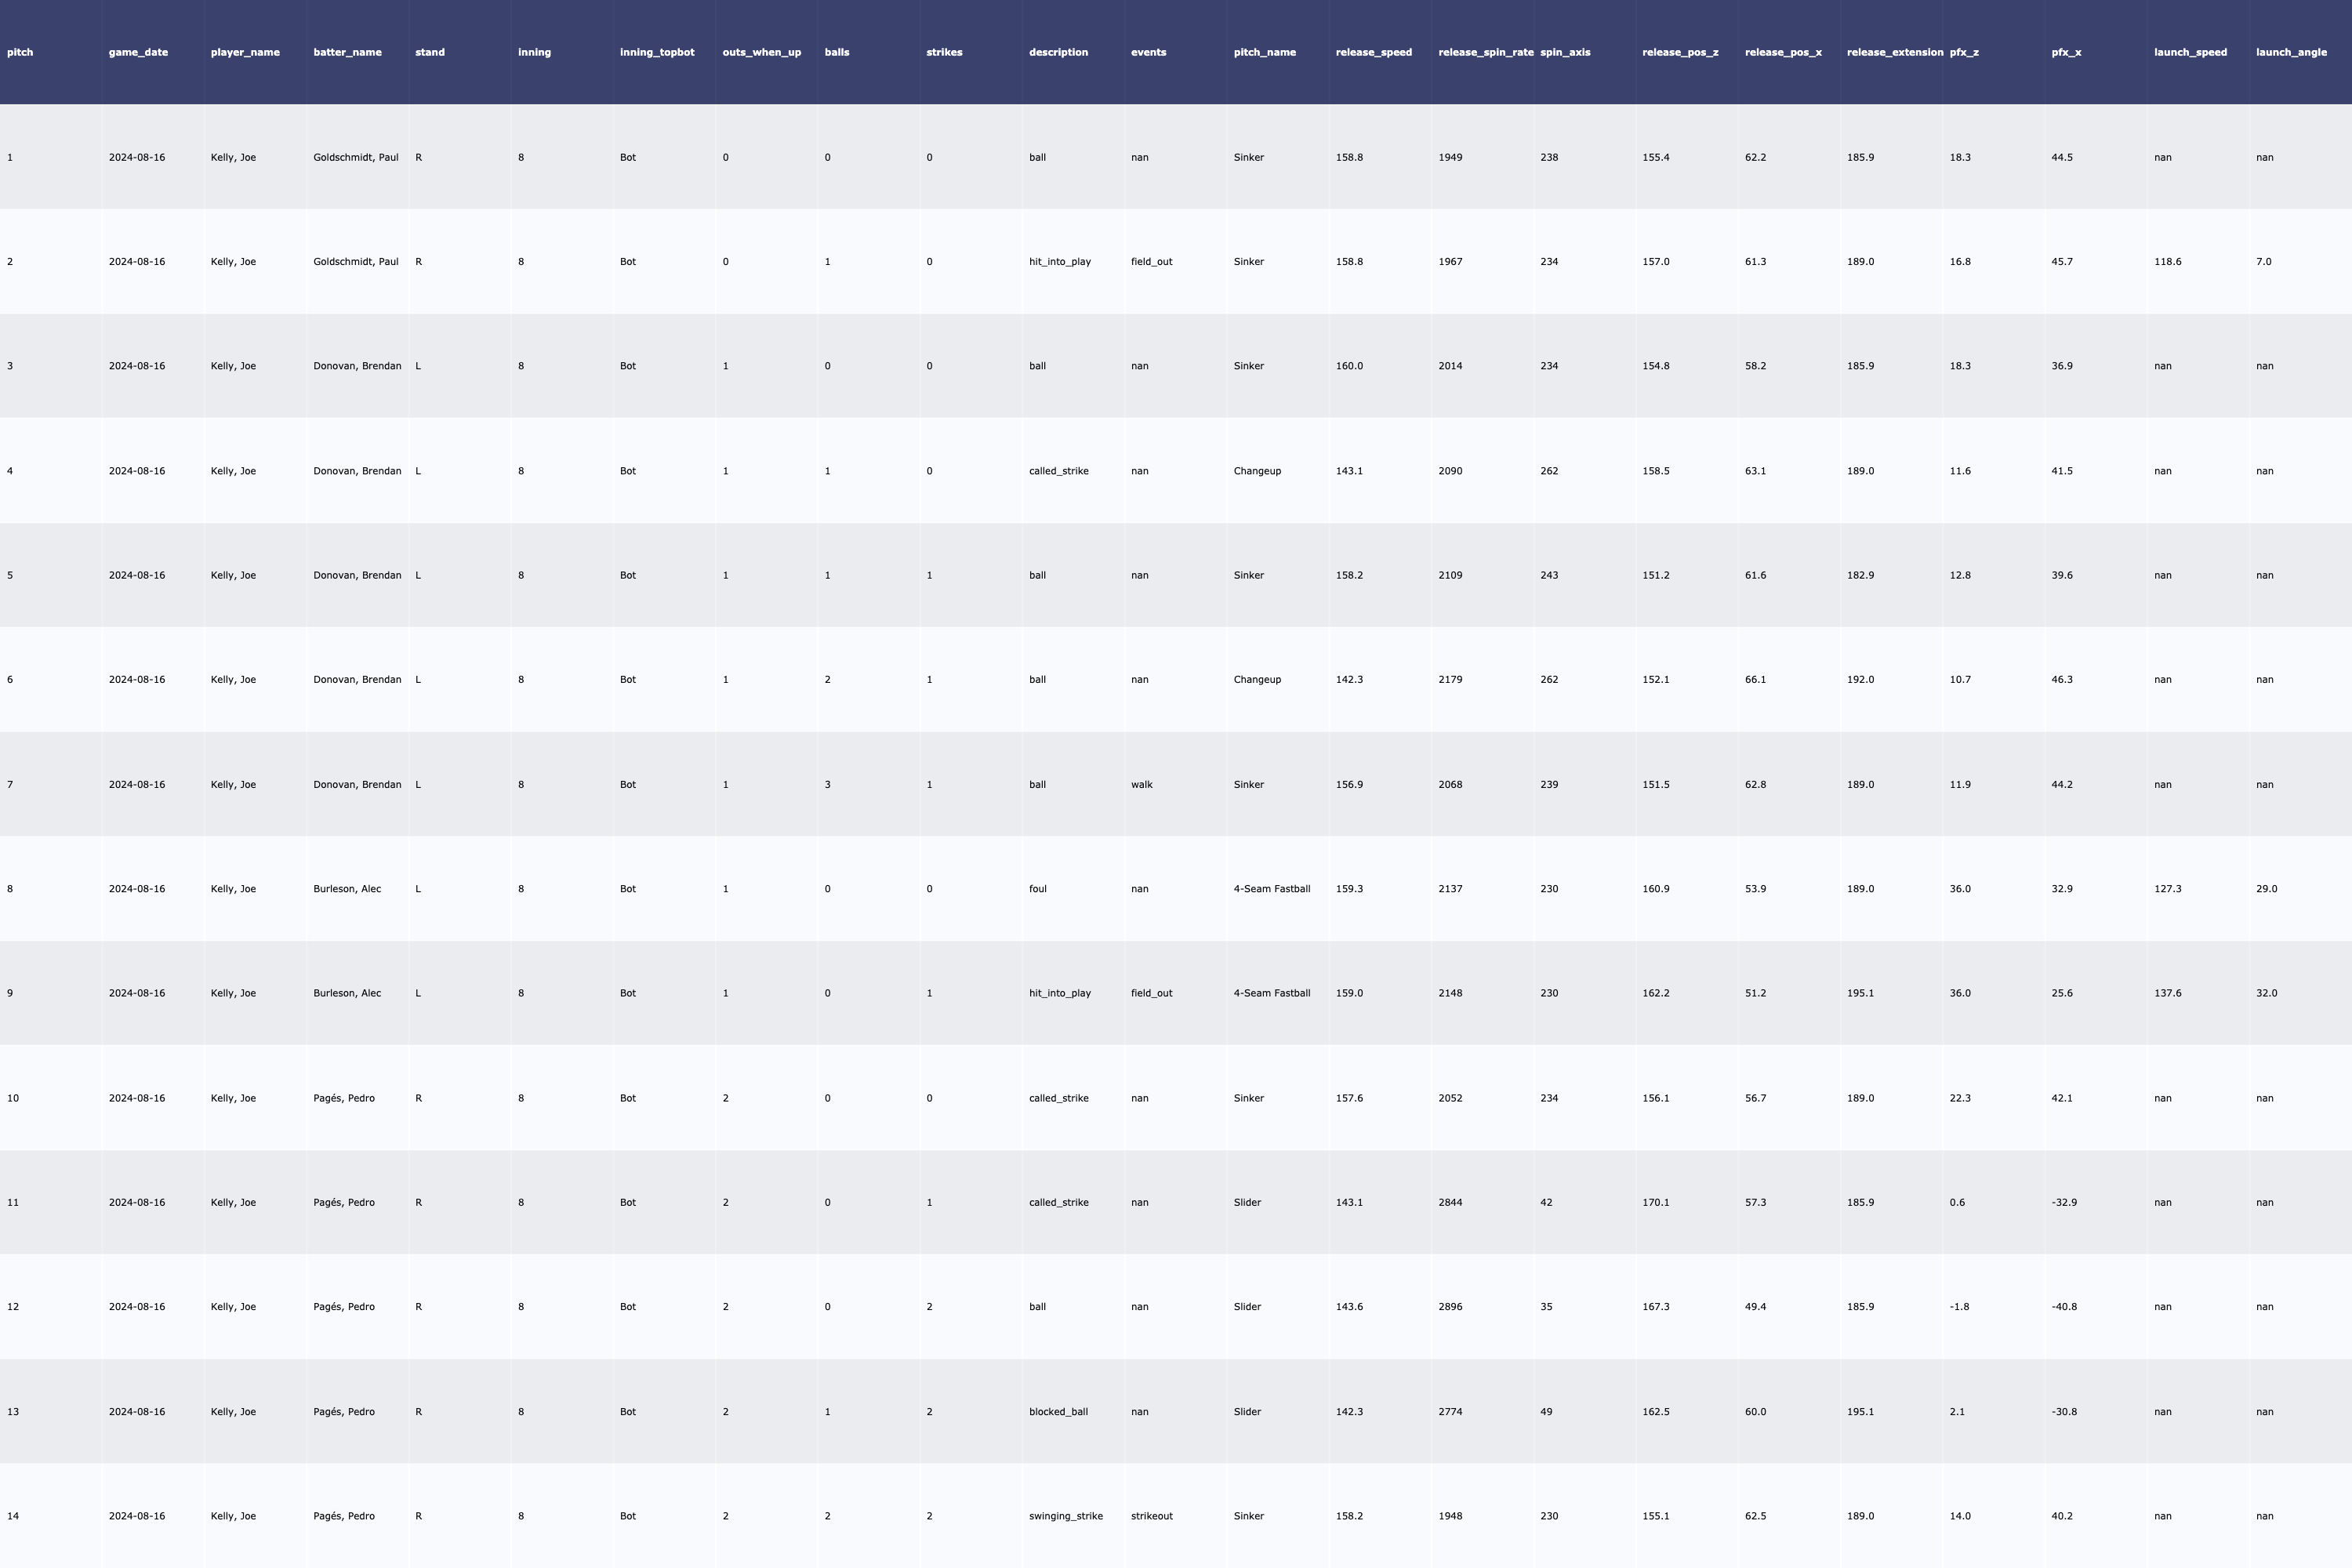This screenshot has width=2352, height=1568.
Task: Click the batter_name column header
Action: click(347, 52)
